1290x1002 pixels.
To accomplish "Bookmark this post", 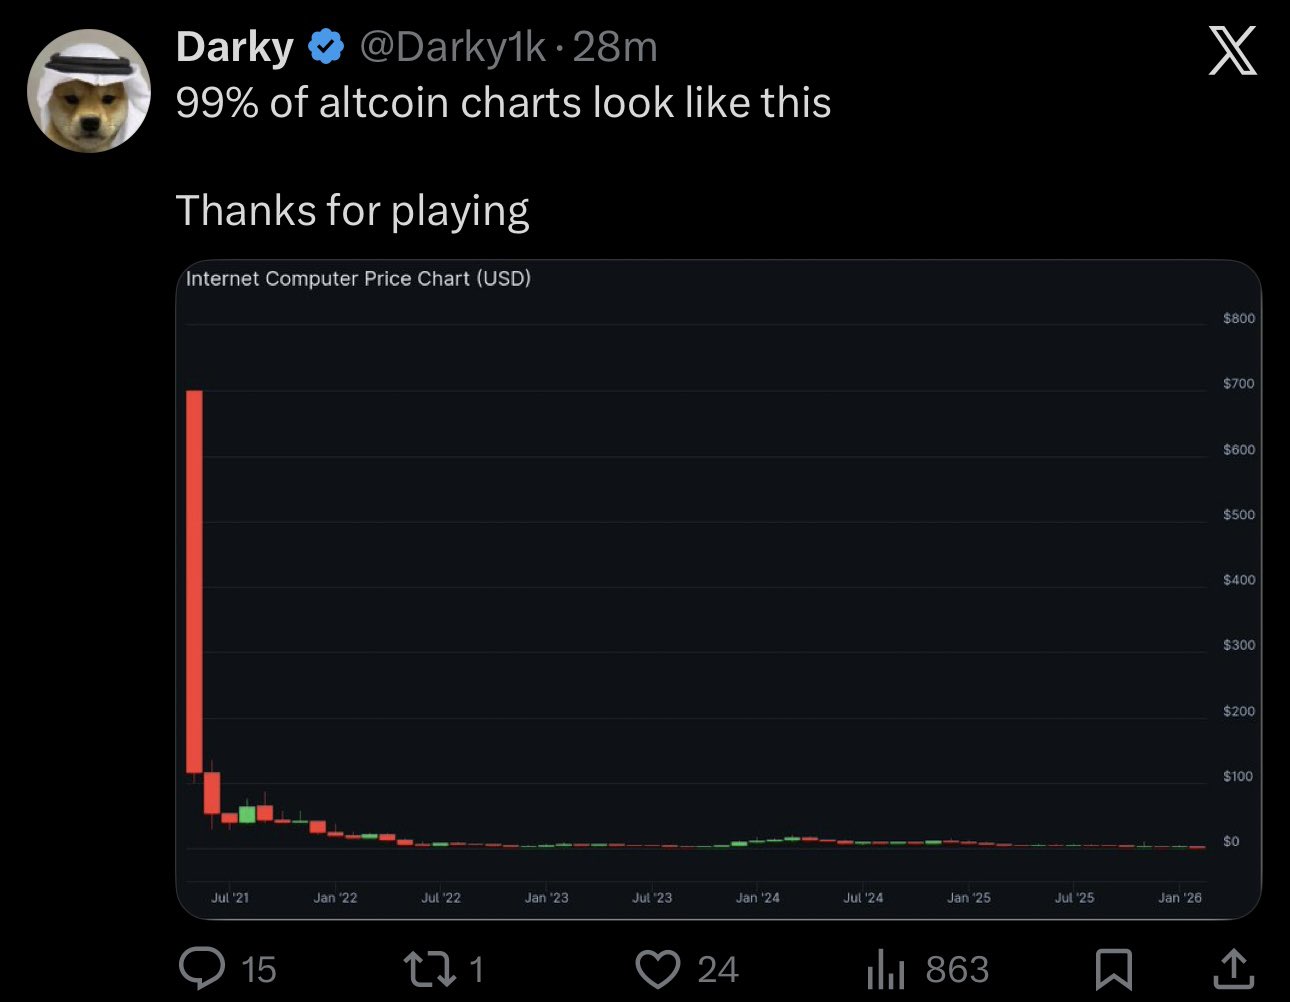I will point(1113,968).
